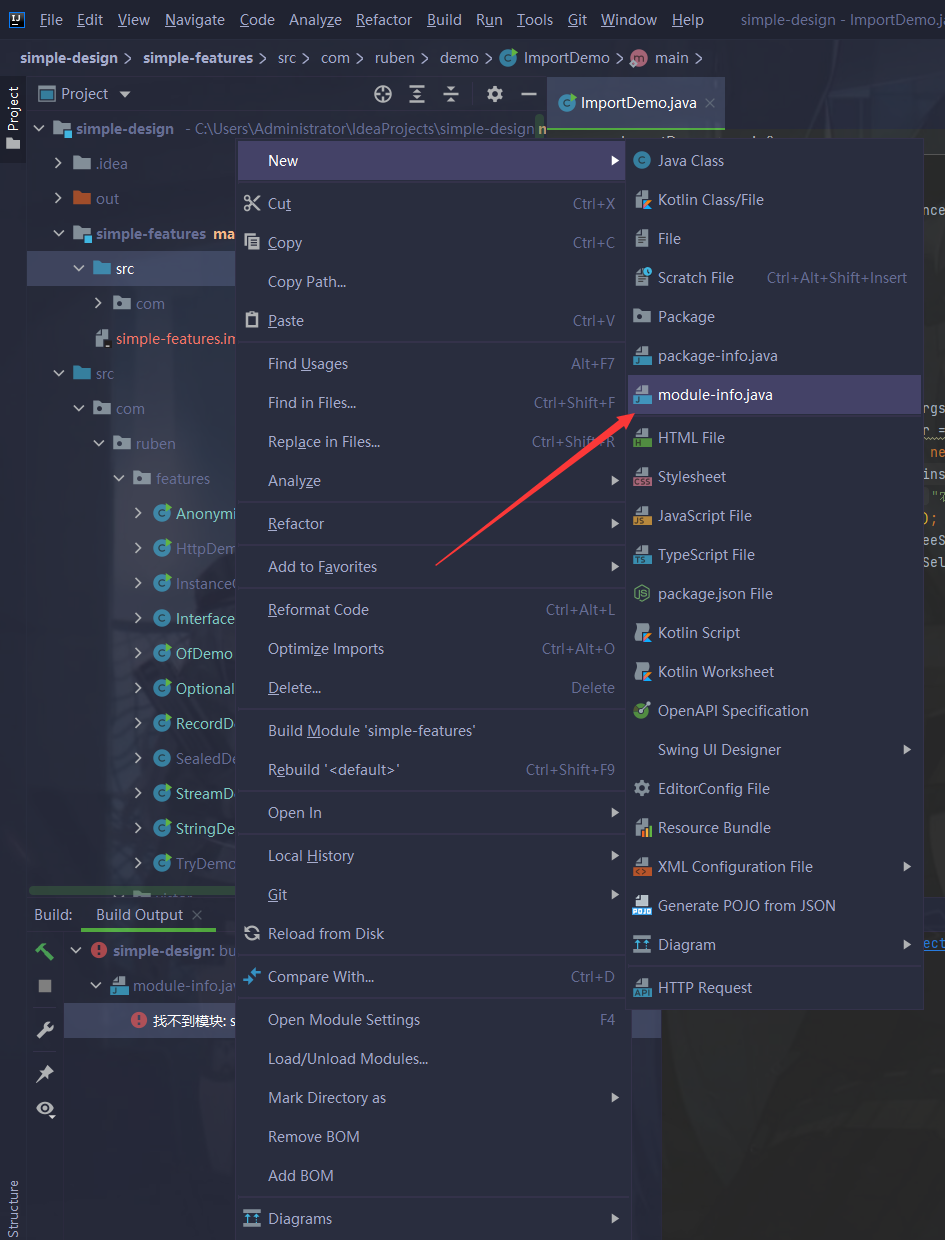The image size is (945, 1240).
Task: Click the Collapse All icon in Project panel
Action: tap(451, 94)
